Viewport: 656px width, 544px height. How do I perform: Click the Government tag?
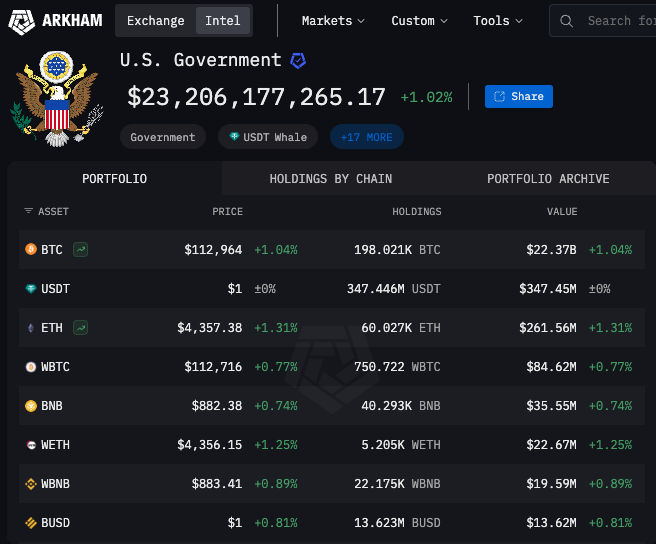[x=163, y=137]
